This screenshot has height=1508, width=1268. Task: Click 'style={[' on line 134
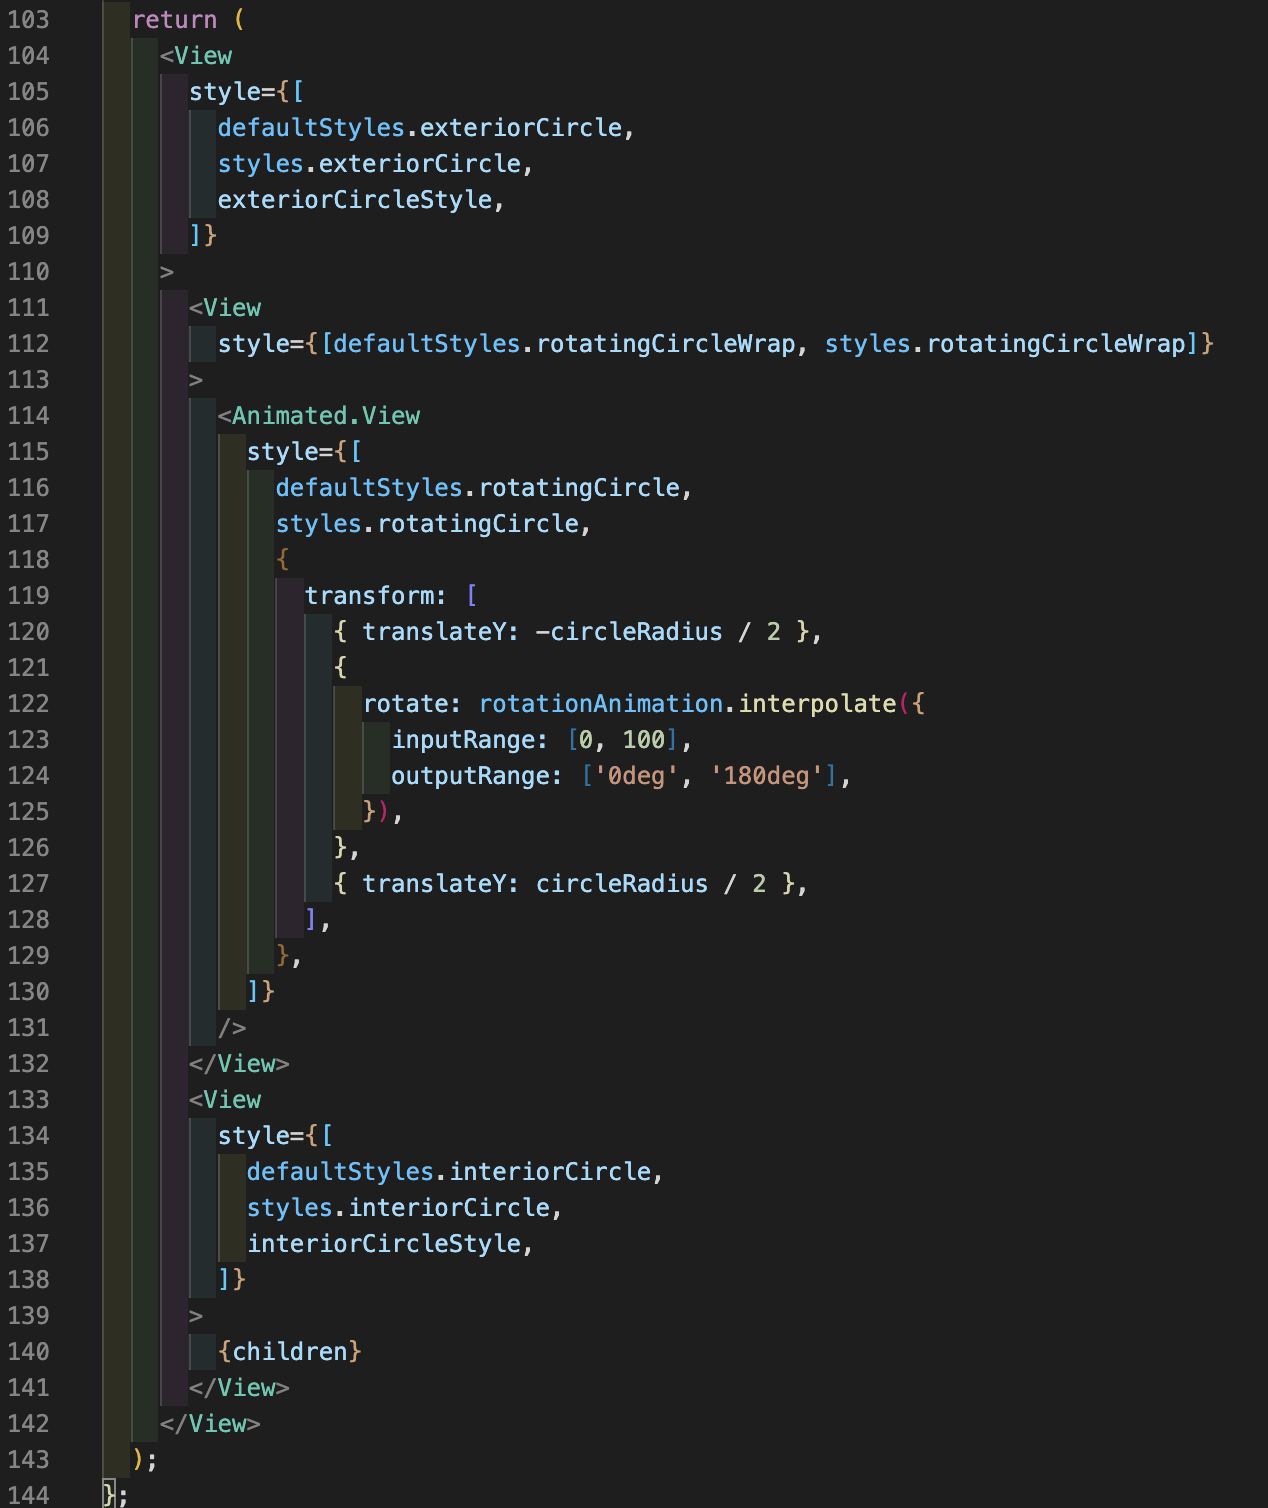coord(275,1135)
